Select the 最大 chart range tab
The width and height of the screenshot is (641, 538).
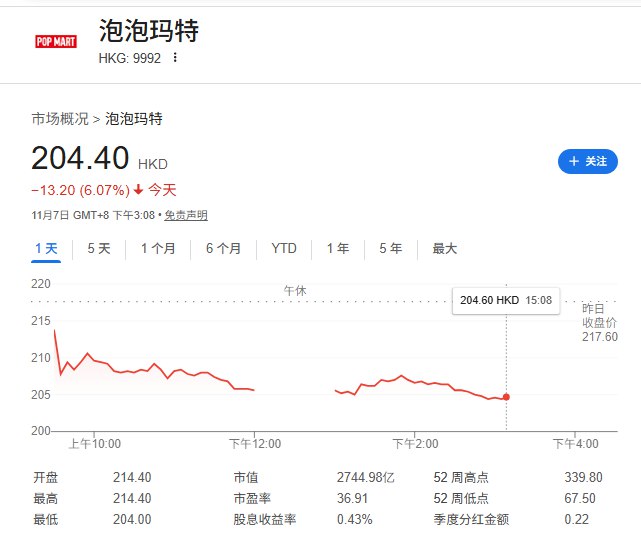point(444,249)
